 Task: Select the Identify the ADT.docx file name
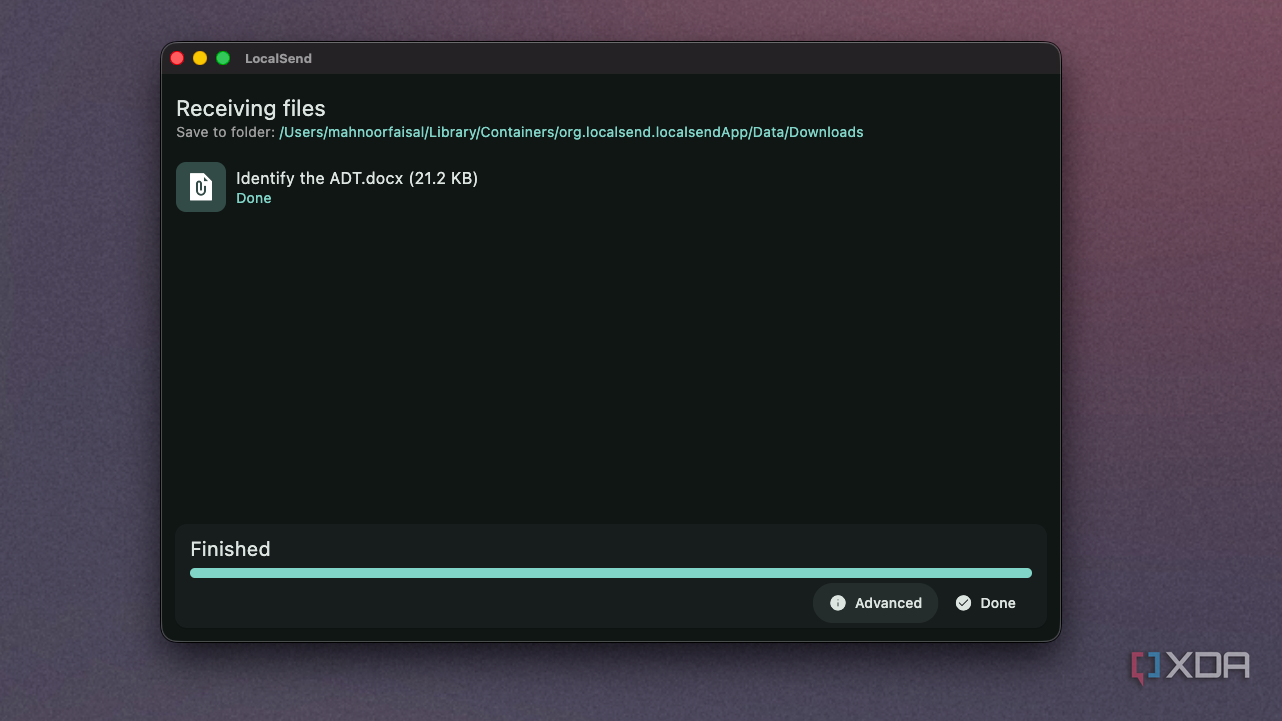[357, 178]
